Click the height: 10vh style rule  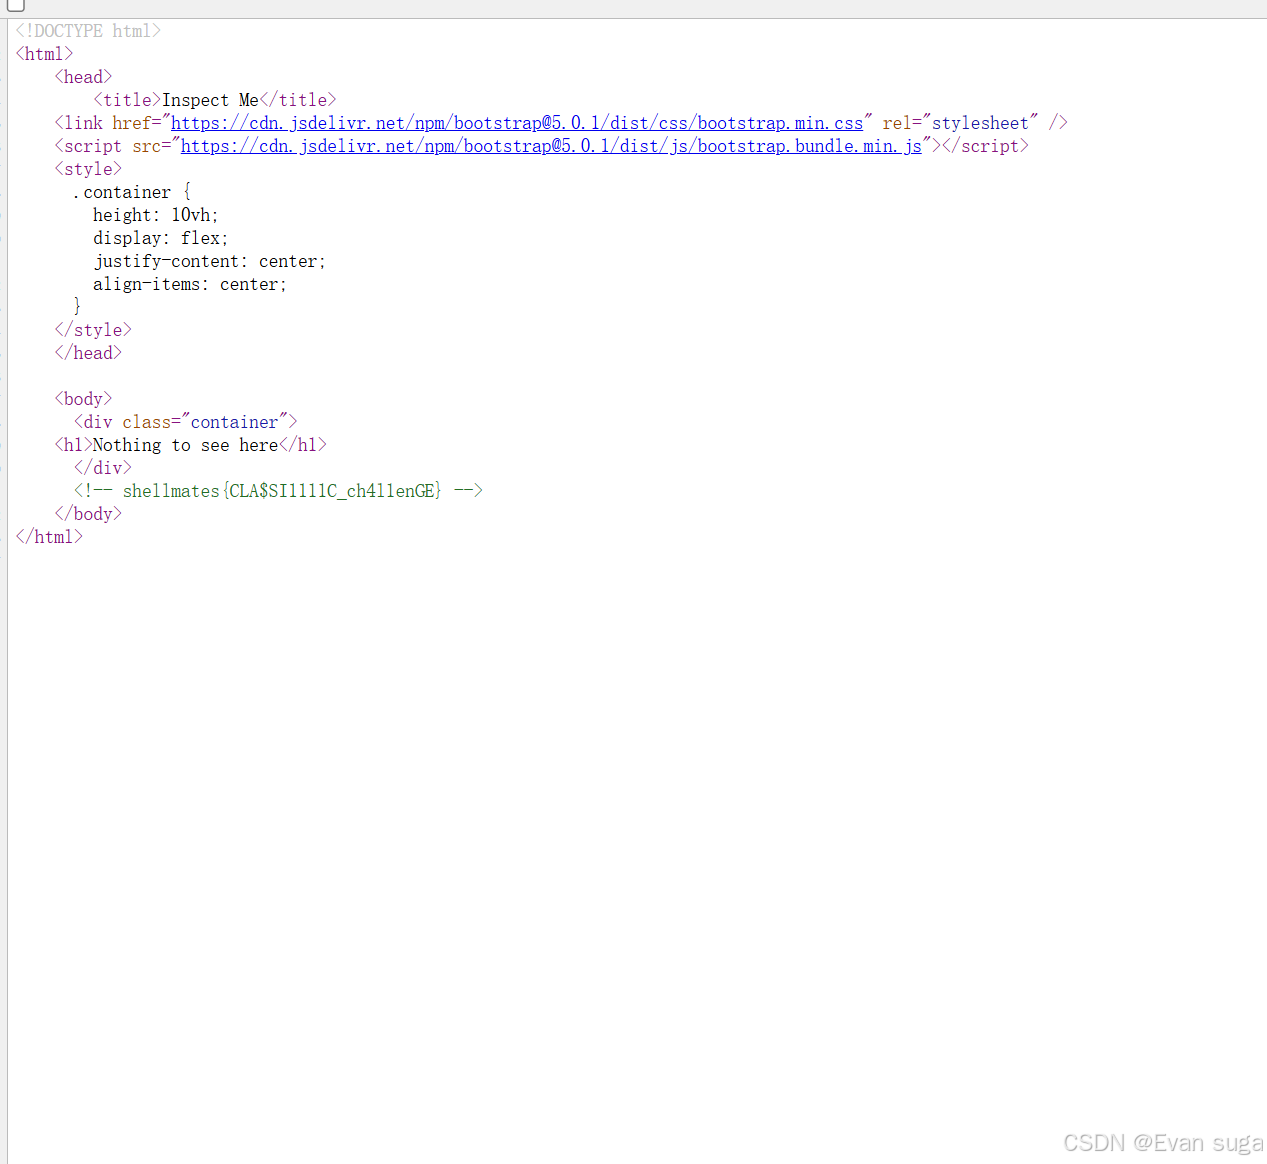pos(155,214)
